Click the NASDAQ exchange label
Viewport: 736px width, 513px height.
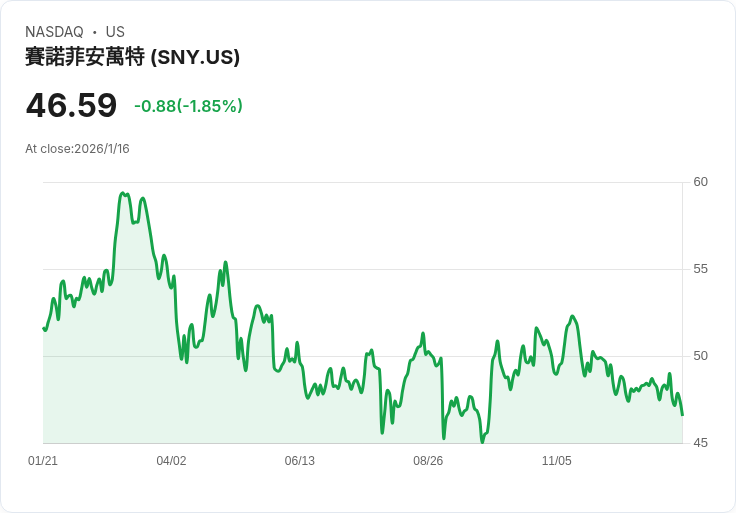54,32
